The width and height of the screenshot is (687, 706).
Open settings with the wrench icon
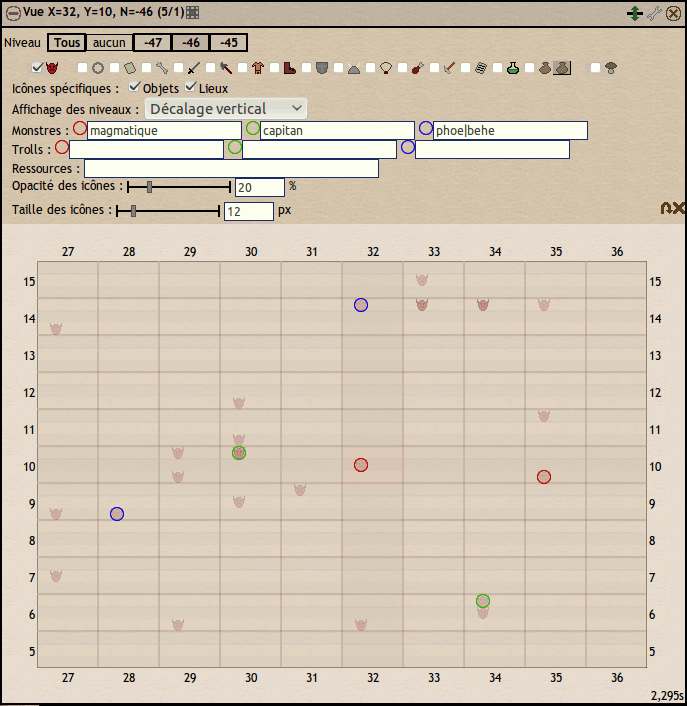pos(655,13)
